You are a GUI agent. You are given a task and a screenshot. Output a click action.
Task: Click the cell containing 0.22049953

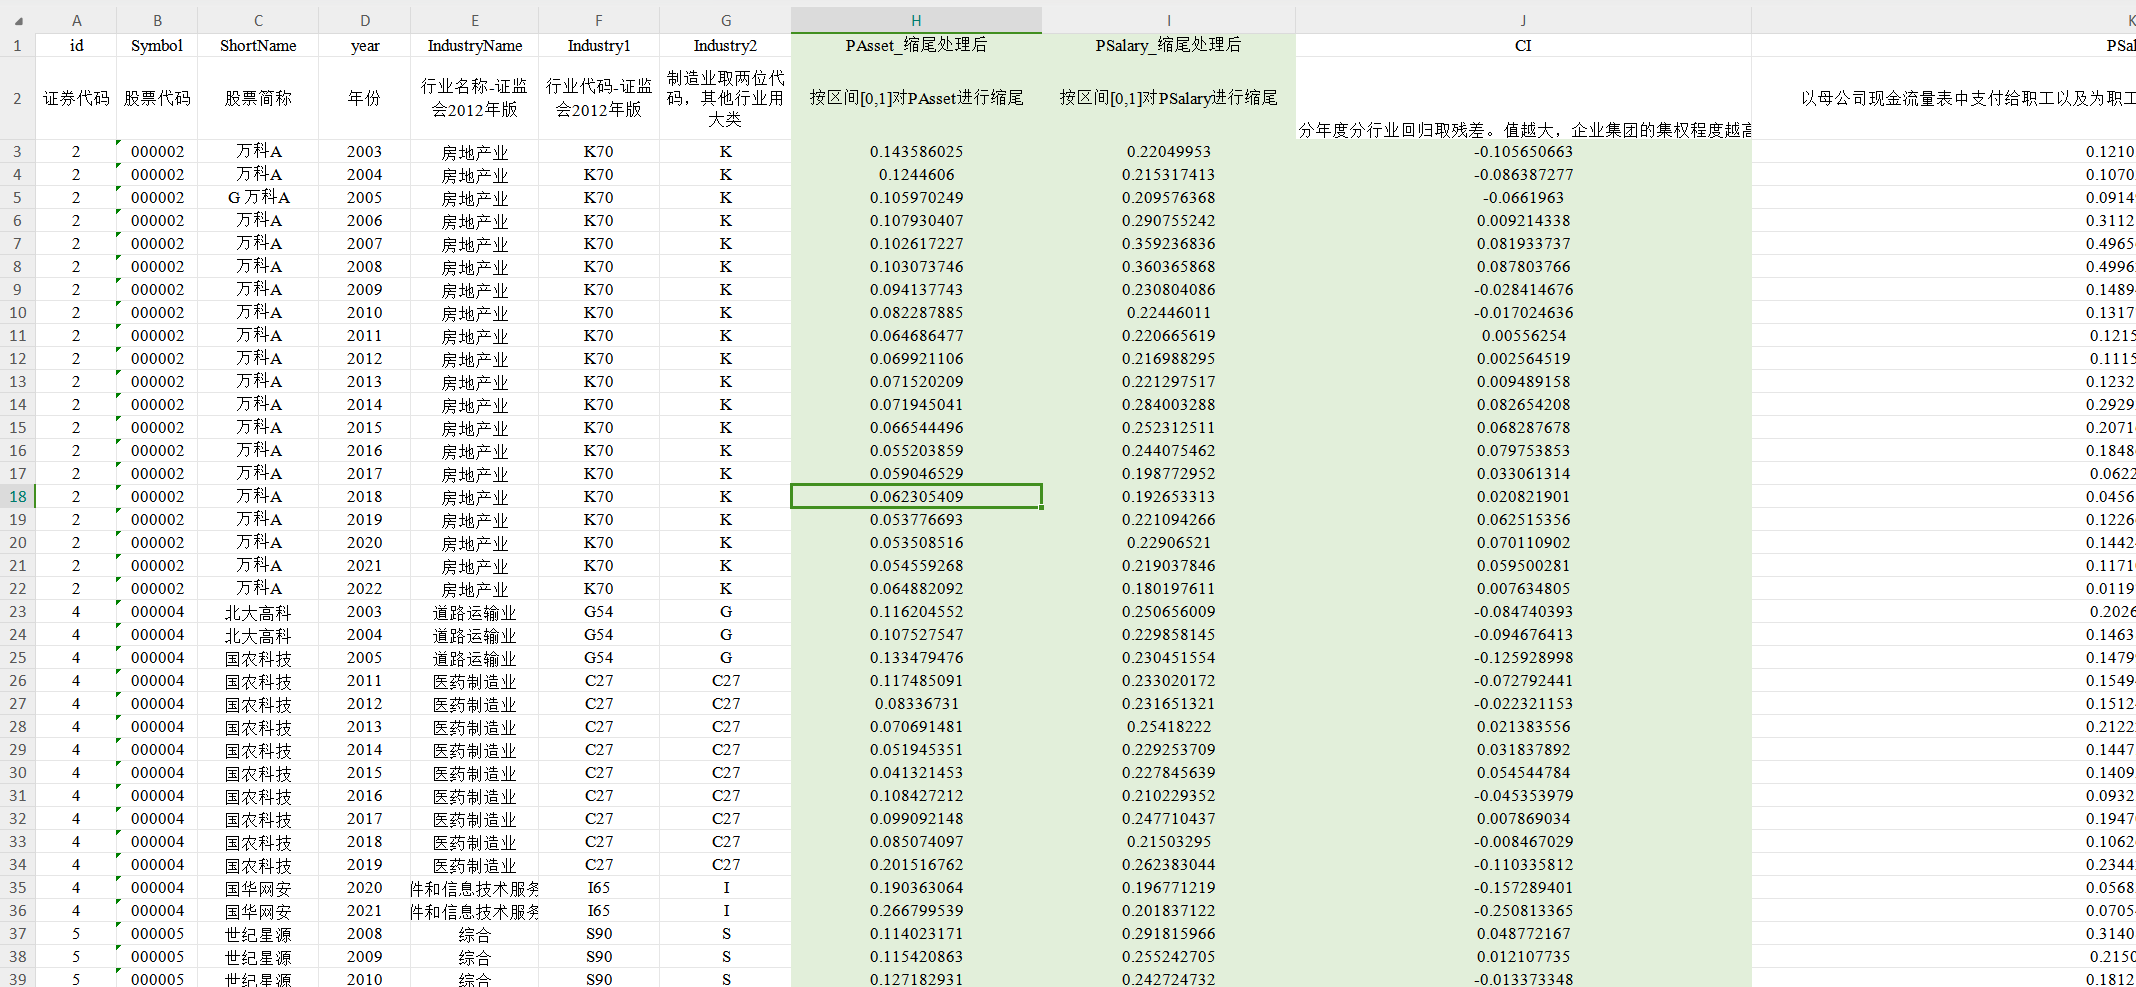[x=1169, y=151]
